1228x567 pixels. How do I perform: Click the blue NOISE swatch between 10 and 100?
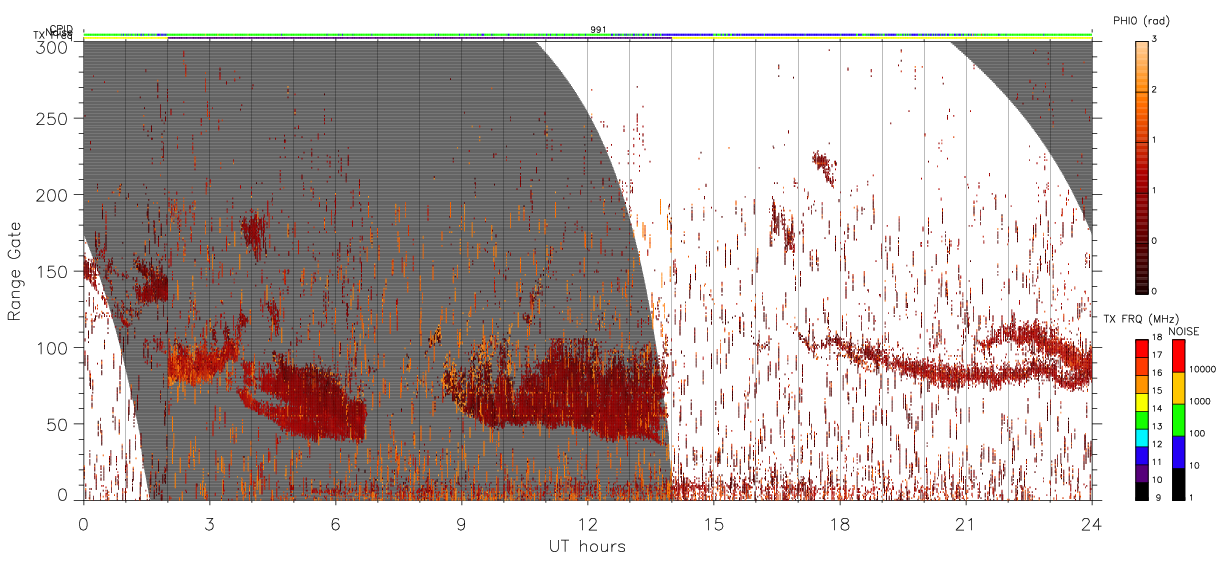click(x=1177, y=452)
